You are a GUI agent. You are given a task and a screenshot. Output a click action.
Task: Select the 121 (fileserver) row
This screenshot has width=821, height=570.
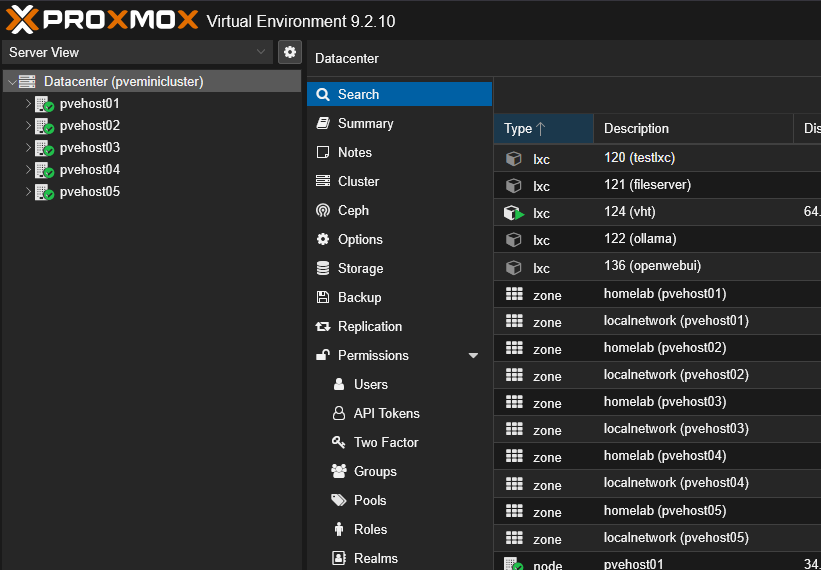coord(657,185)
